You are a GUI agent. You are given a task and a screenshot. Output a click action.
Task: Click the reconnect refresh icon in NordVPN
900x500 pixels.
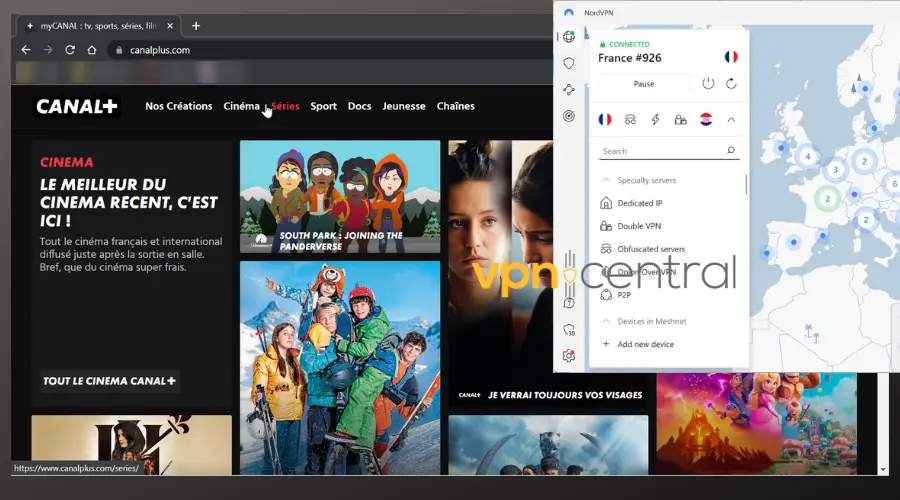coord(731,83)
